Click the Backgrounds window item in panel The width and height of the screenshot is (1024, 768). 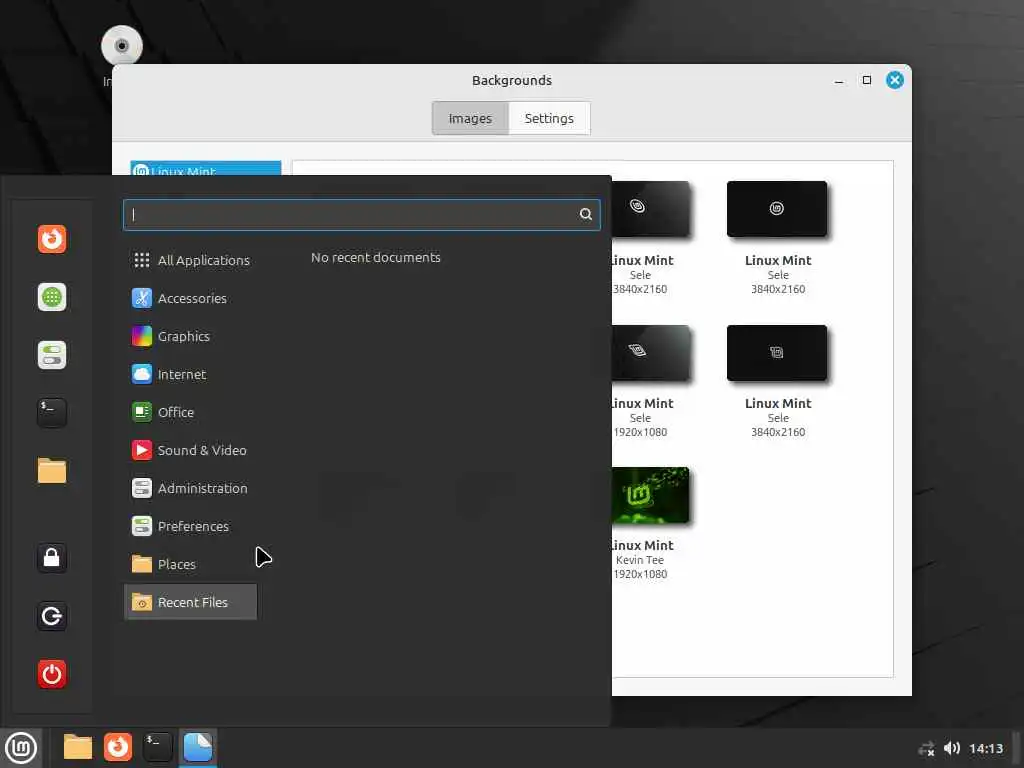pyautogui.click(x=198, y=747)
